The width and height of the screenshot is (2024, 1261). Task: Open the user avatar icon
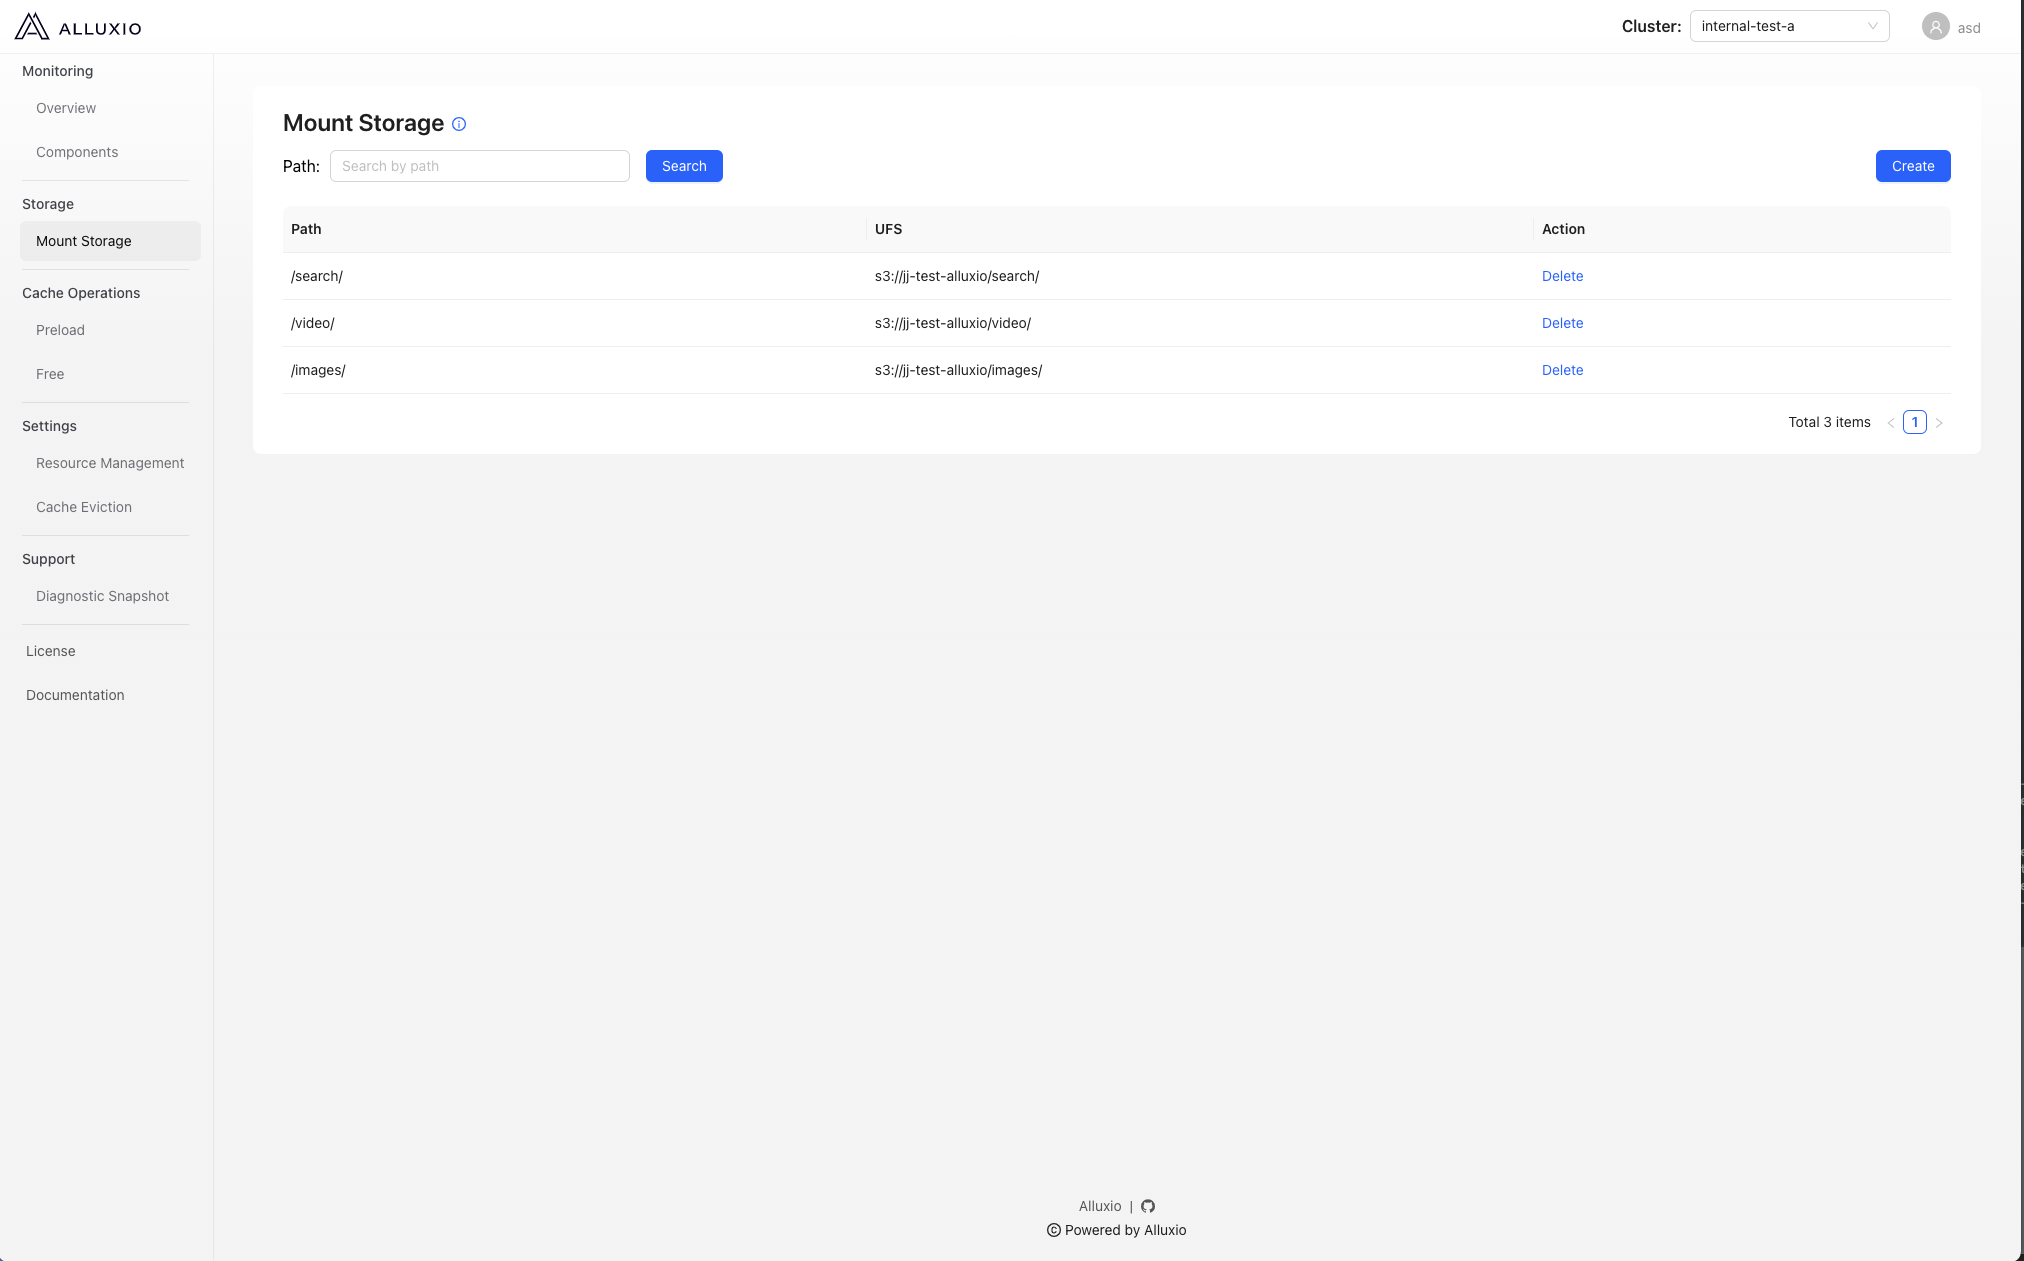click(x=1935, y=27)
